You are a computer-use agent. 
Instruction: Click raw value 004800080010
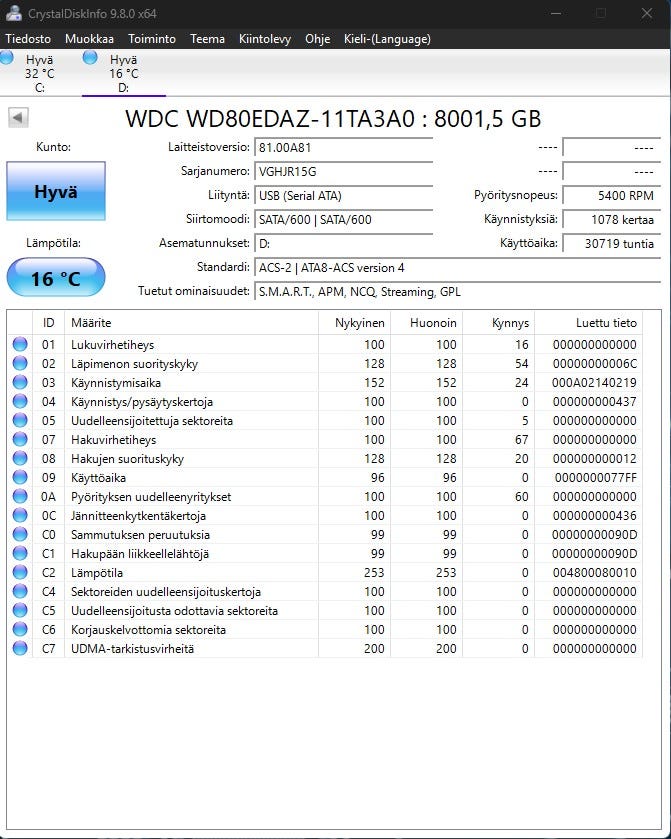(x=594, y=573)
